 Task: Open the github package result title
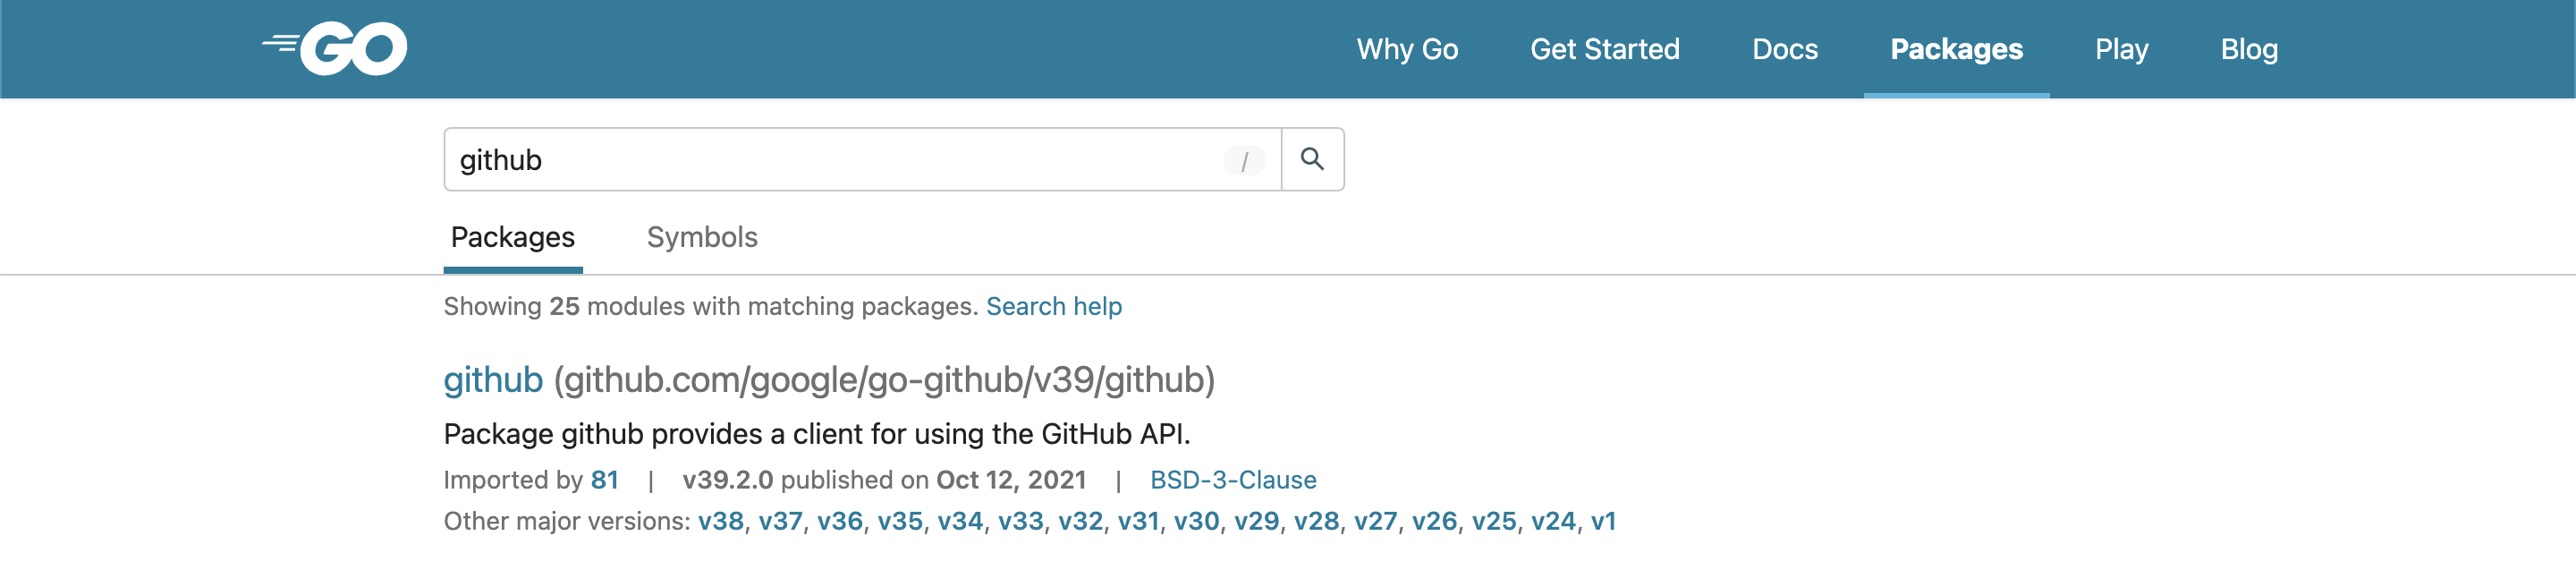point(493,380)
